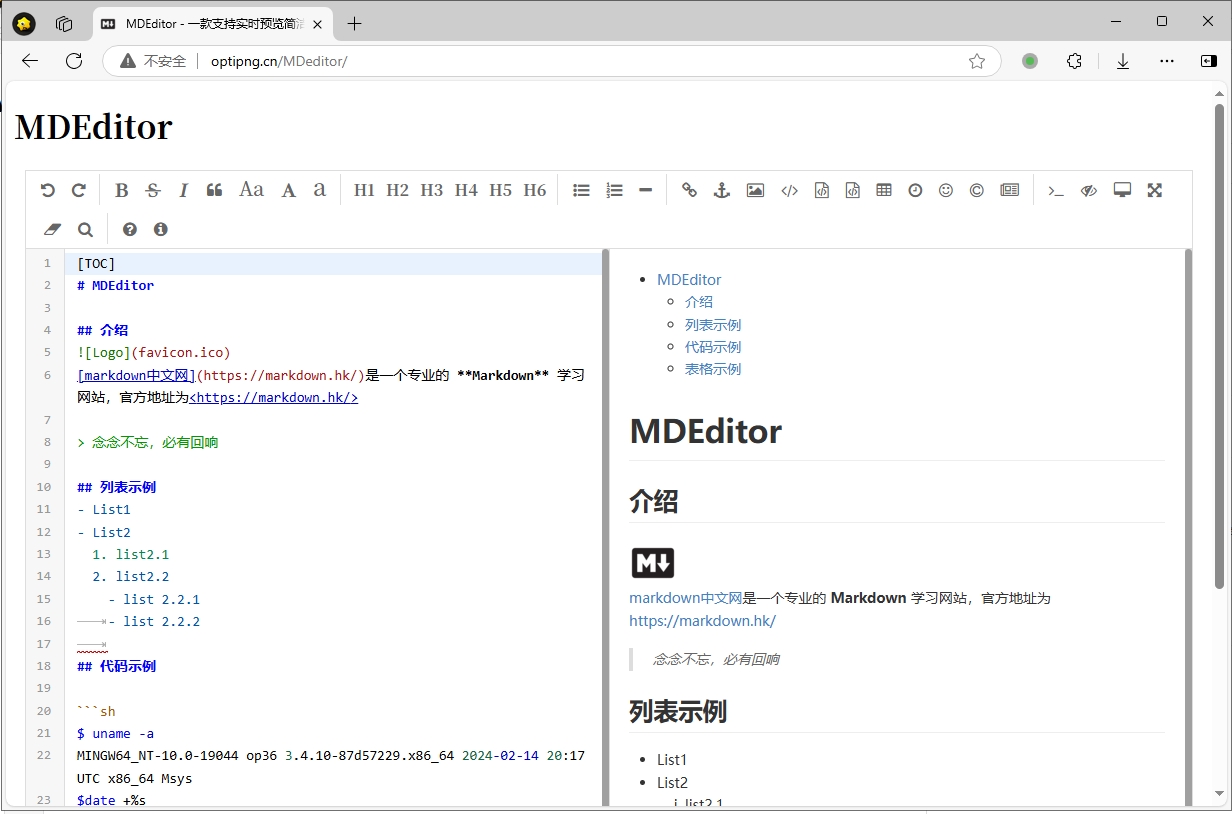Image resolution: width=1232 pixels, height=814 pixels.
Task: Enter fullscreen mode with the expand icon
Action: [1155, 190]
